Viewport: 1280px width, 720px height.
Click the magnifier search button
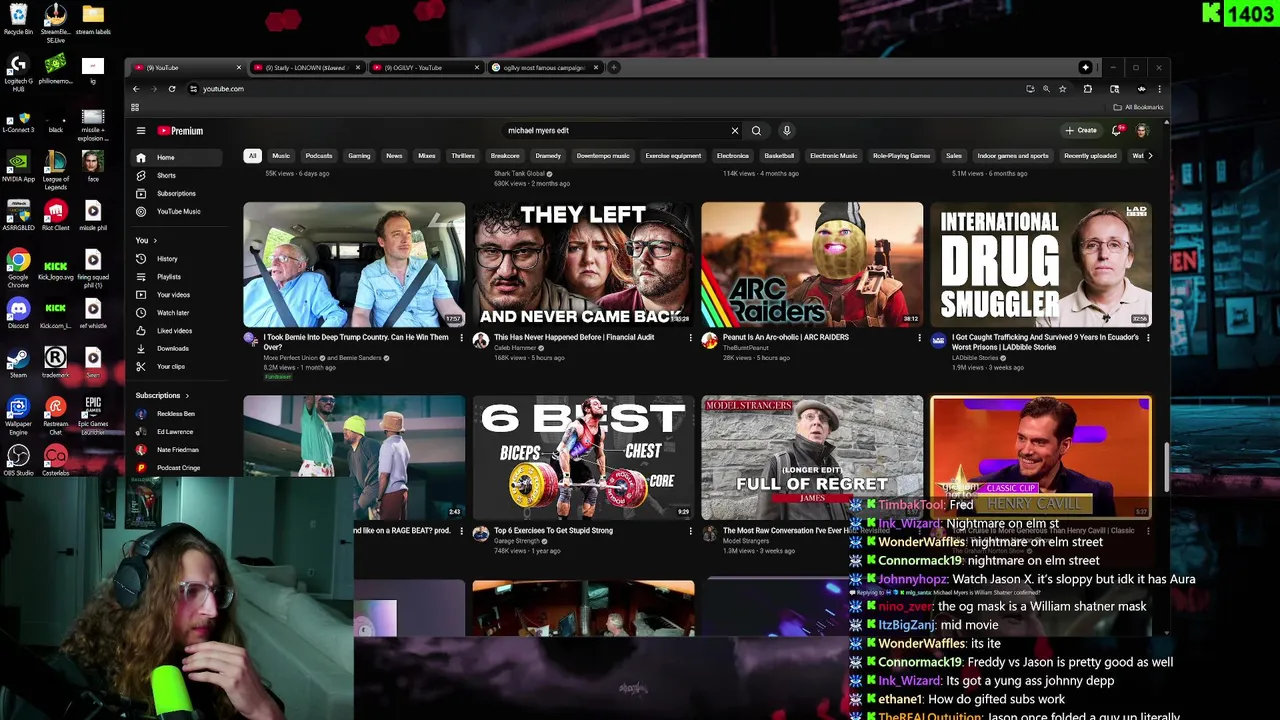(756, 131)
